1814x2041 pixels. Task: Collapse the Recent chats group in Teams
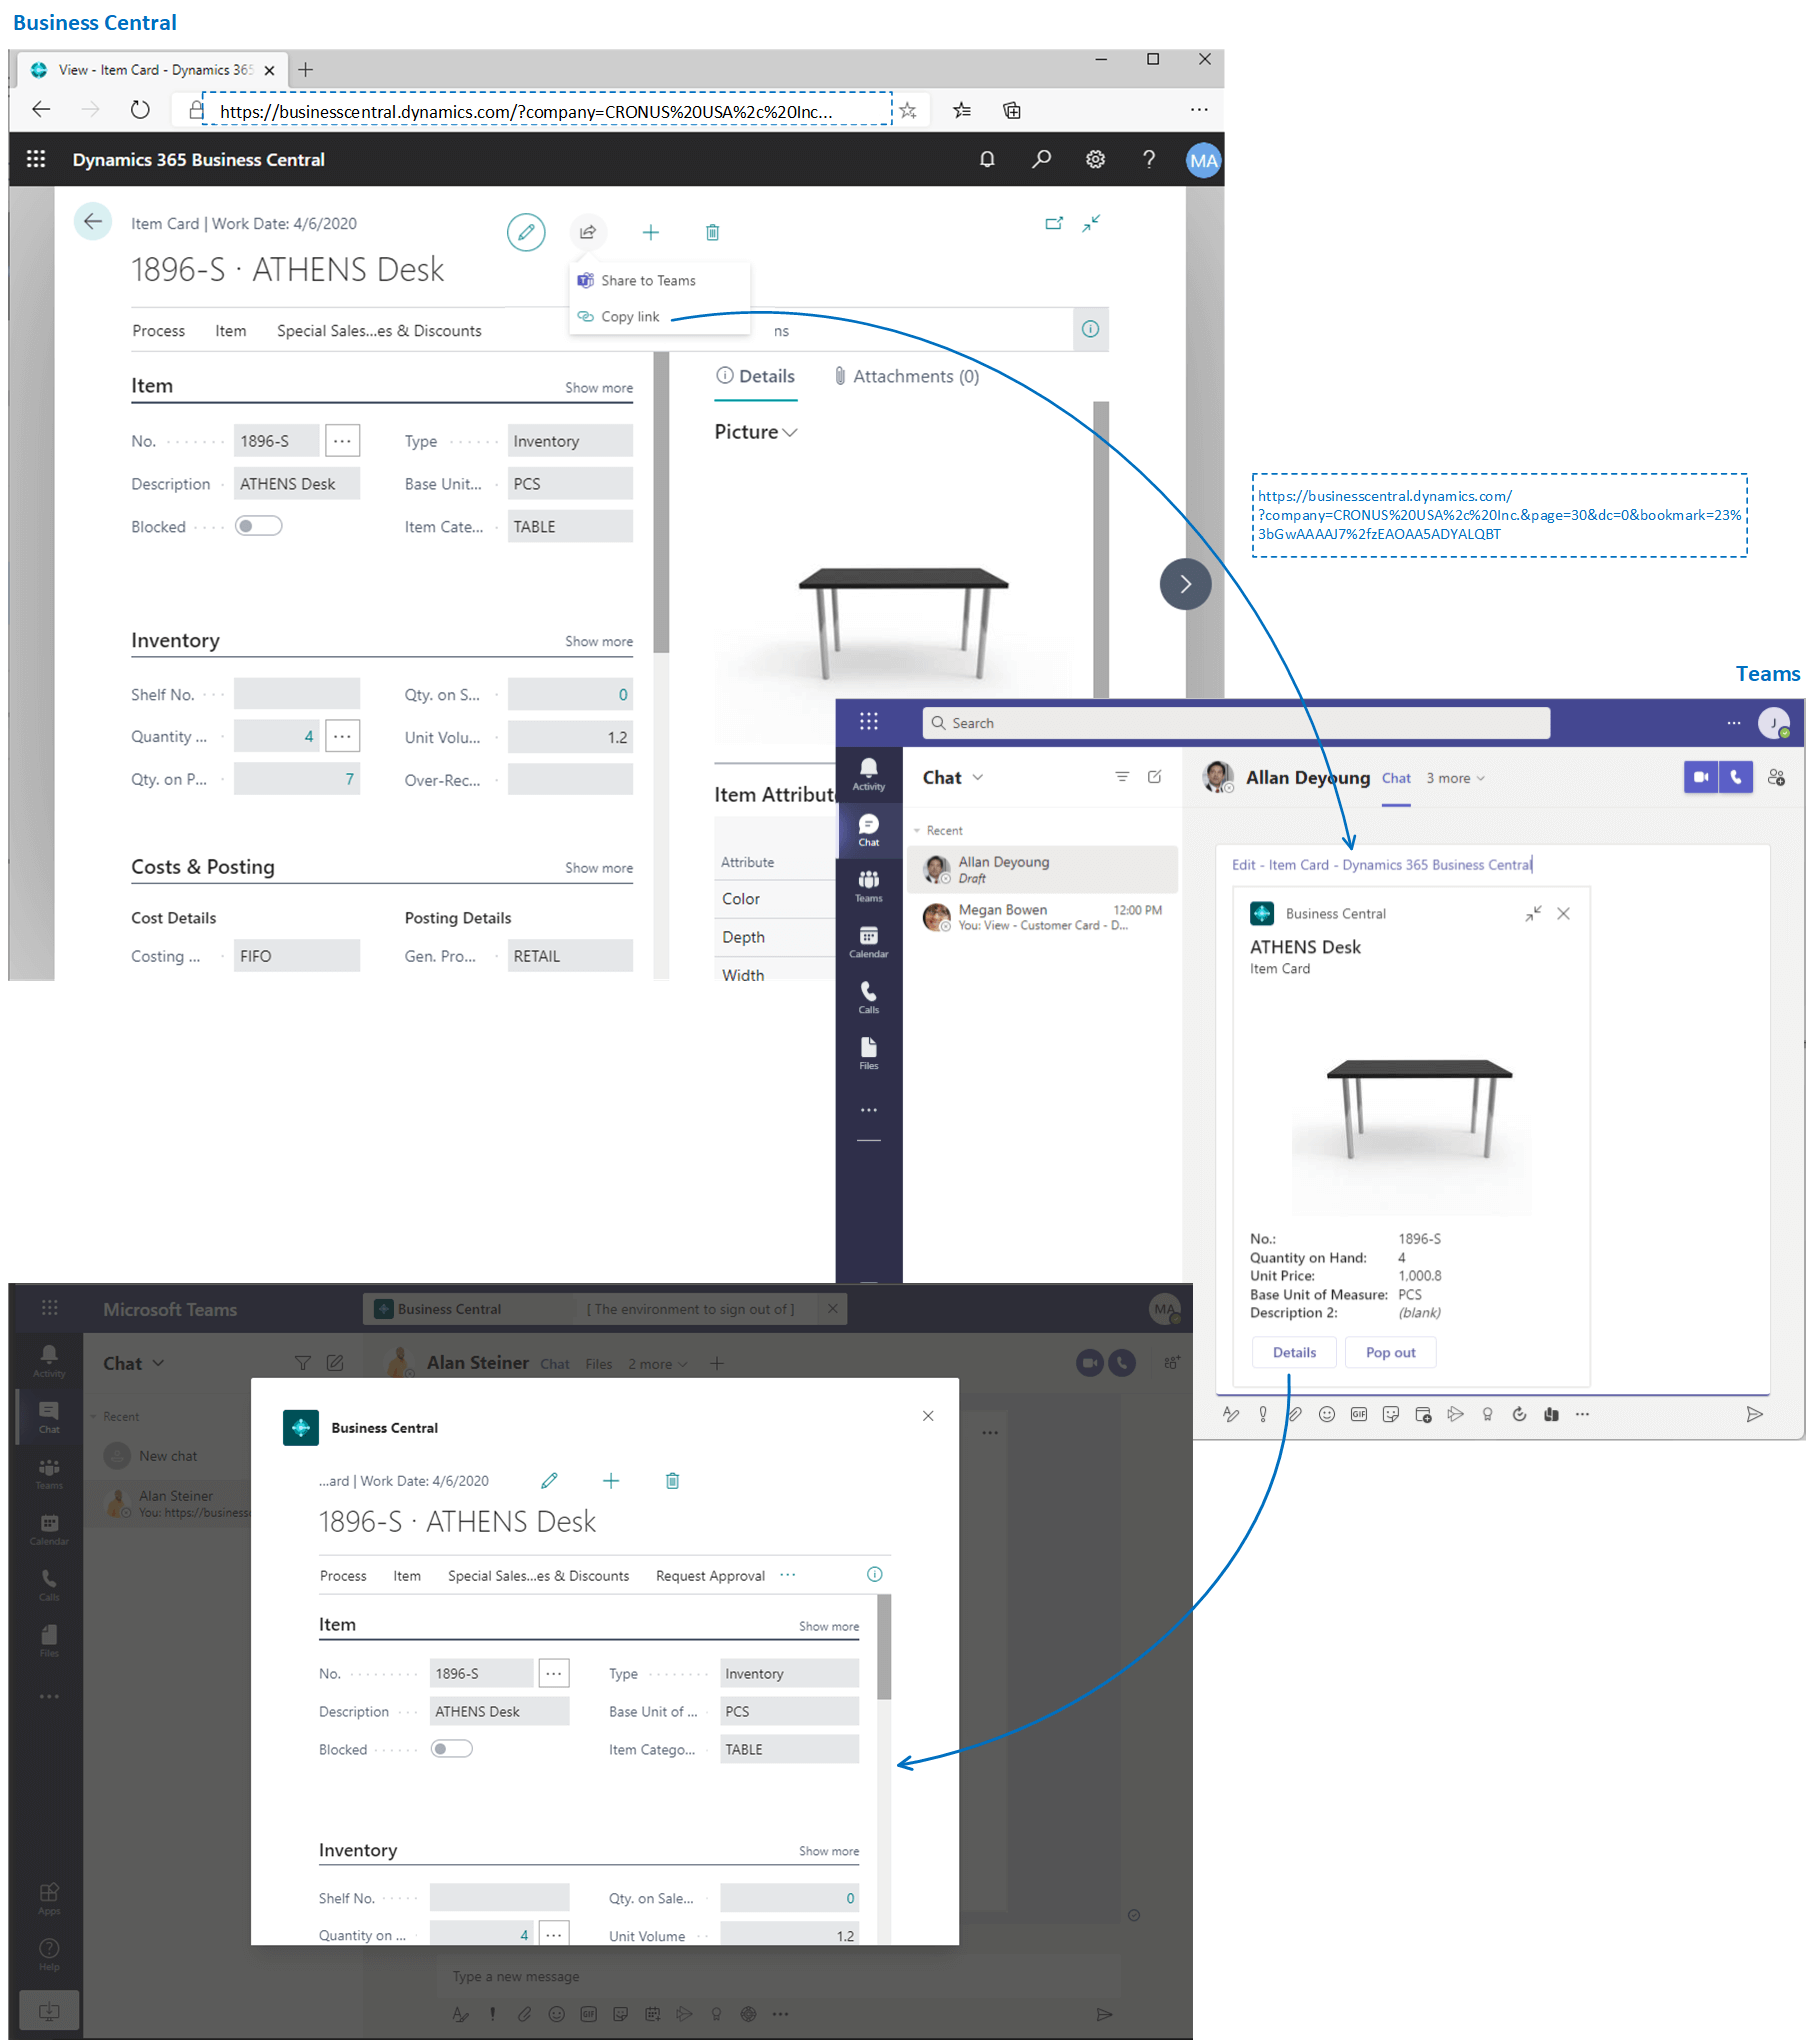point(917,831)
